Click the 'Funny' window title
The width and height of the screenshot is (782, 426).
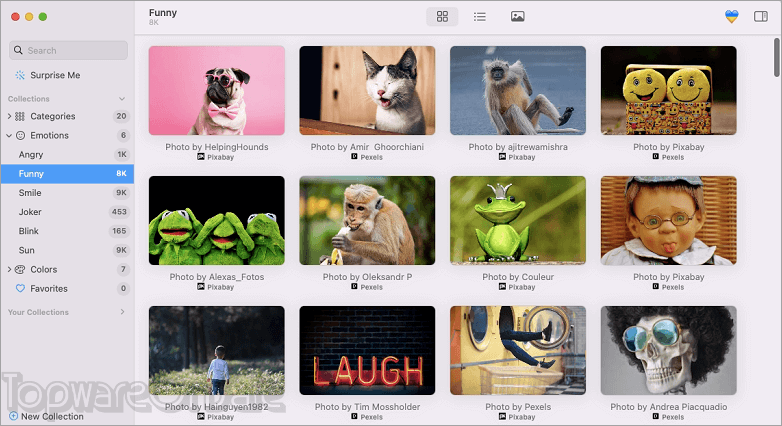pos(163,13)
